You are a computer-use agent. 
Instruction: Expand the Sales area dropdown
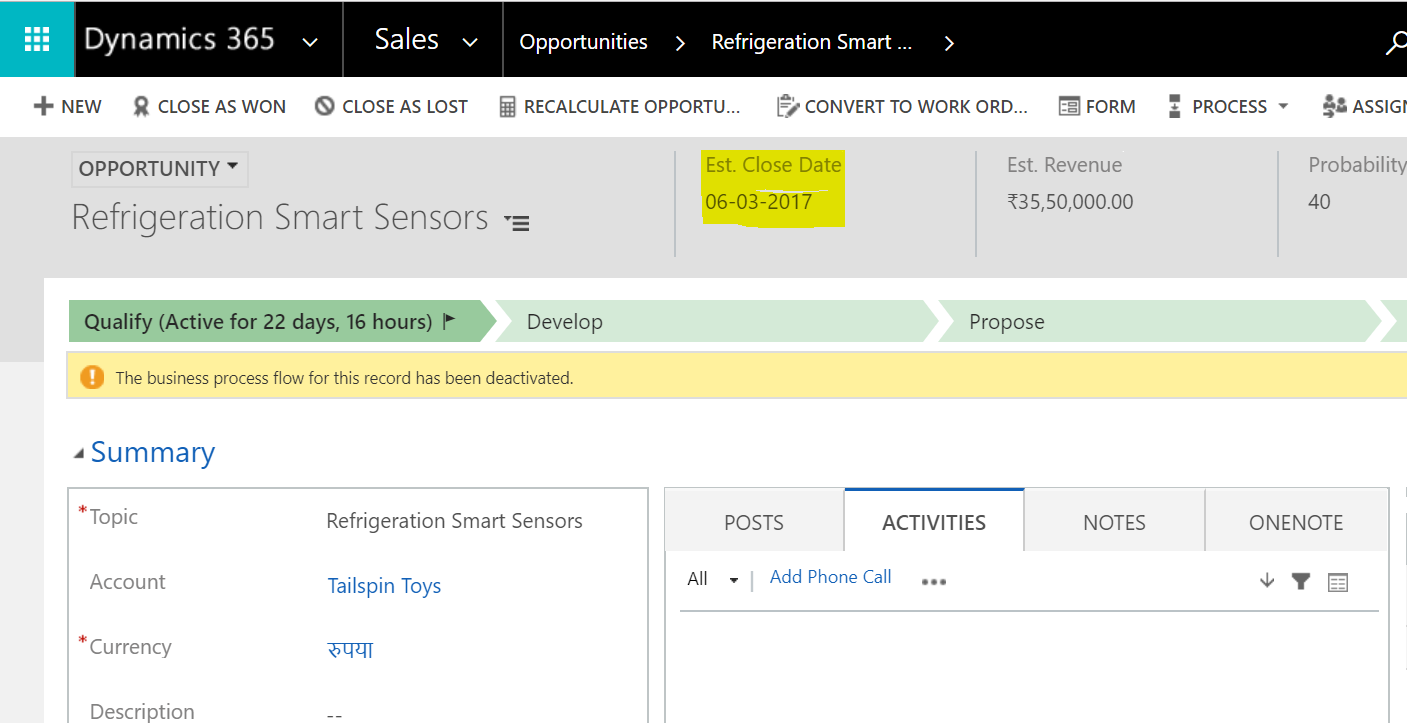tap(469, 42)
